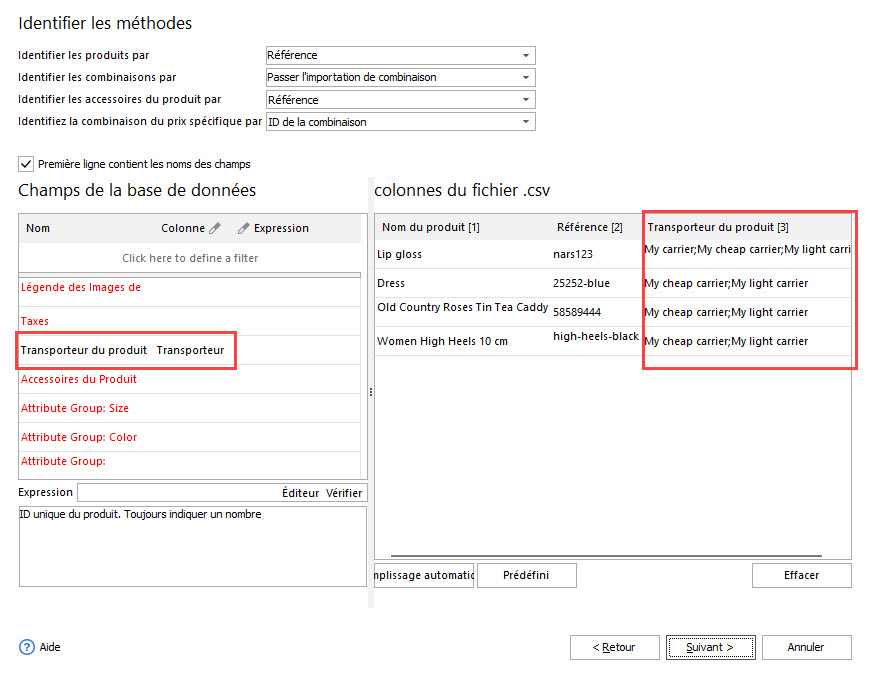Select the Nom column header
Image resolution: width=870 pixels, height=673 pixels.
(x=38, y=228)
